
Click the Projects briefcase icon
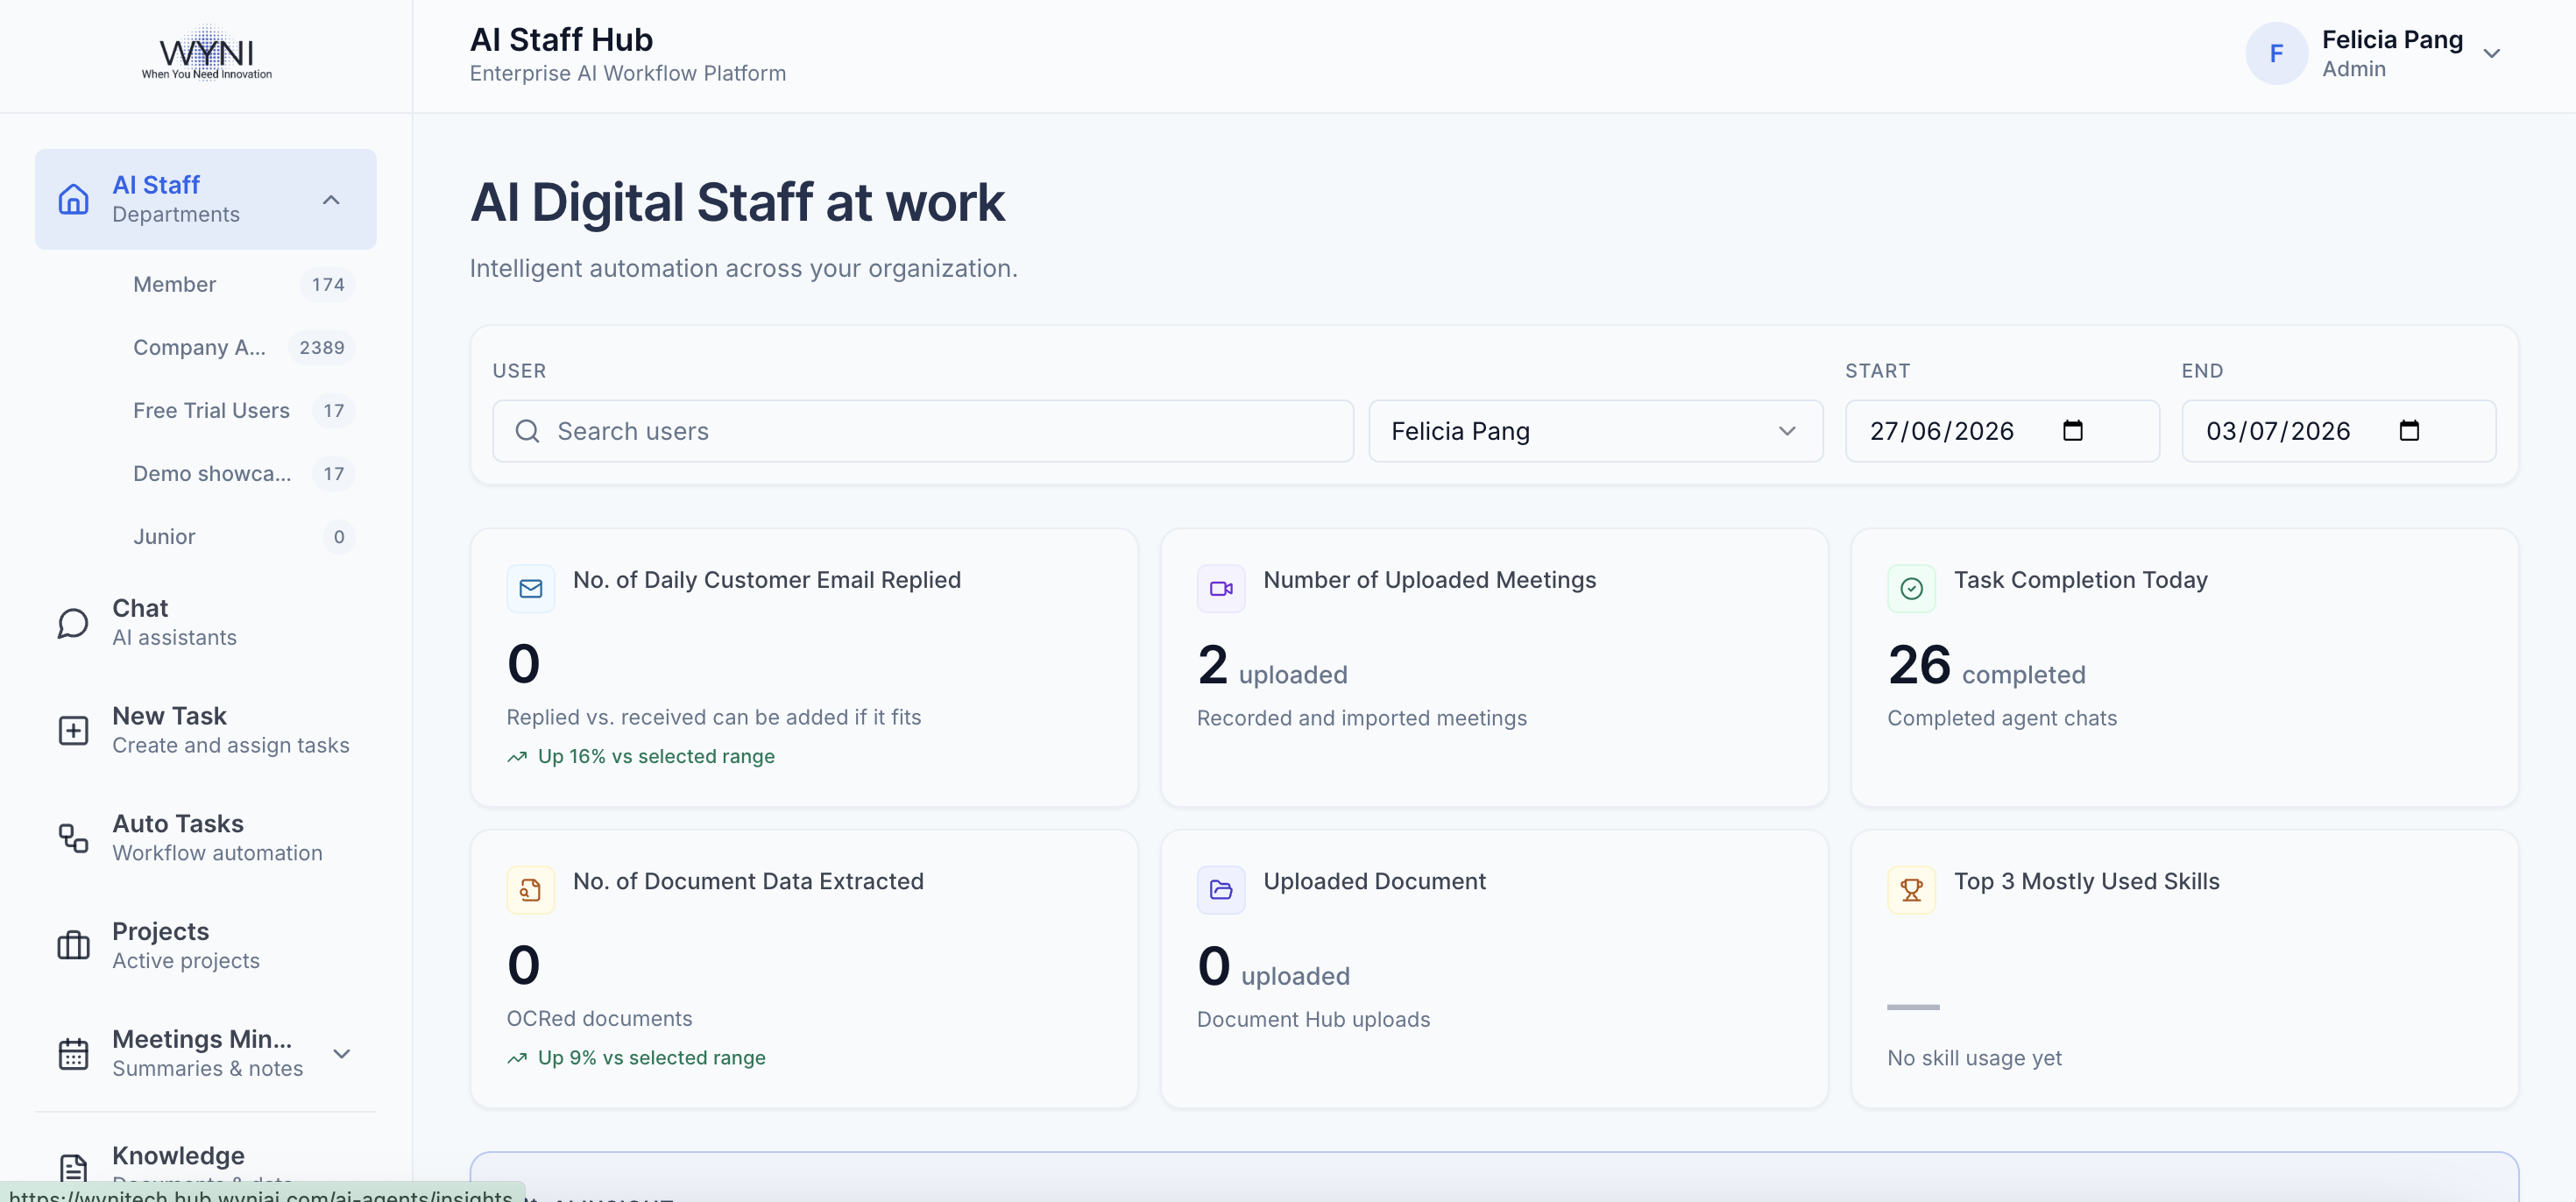click(x=73, y=946)
